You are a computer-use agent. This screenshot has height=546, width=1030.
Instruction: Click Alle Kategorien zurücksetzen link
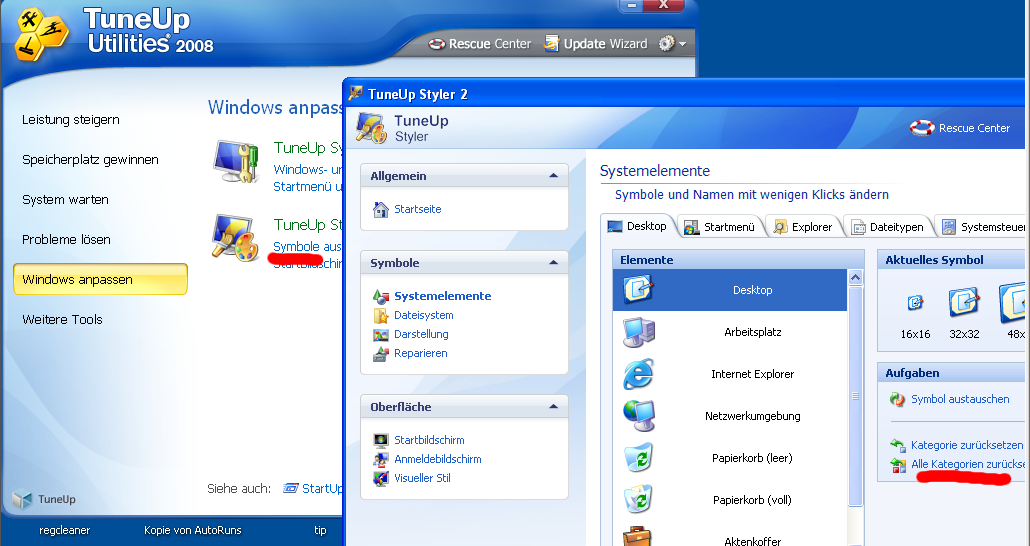[968, 464]
